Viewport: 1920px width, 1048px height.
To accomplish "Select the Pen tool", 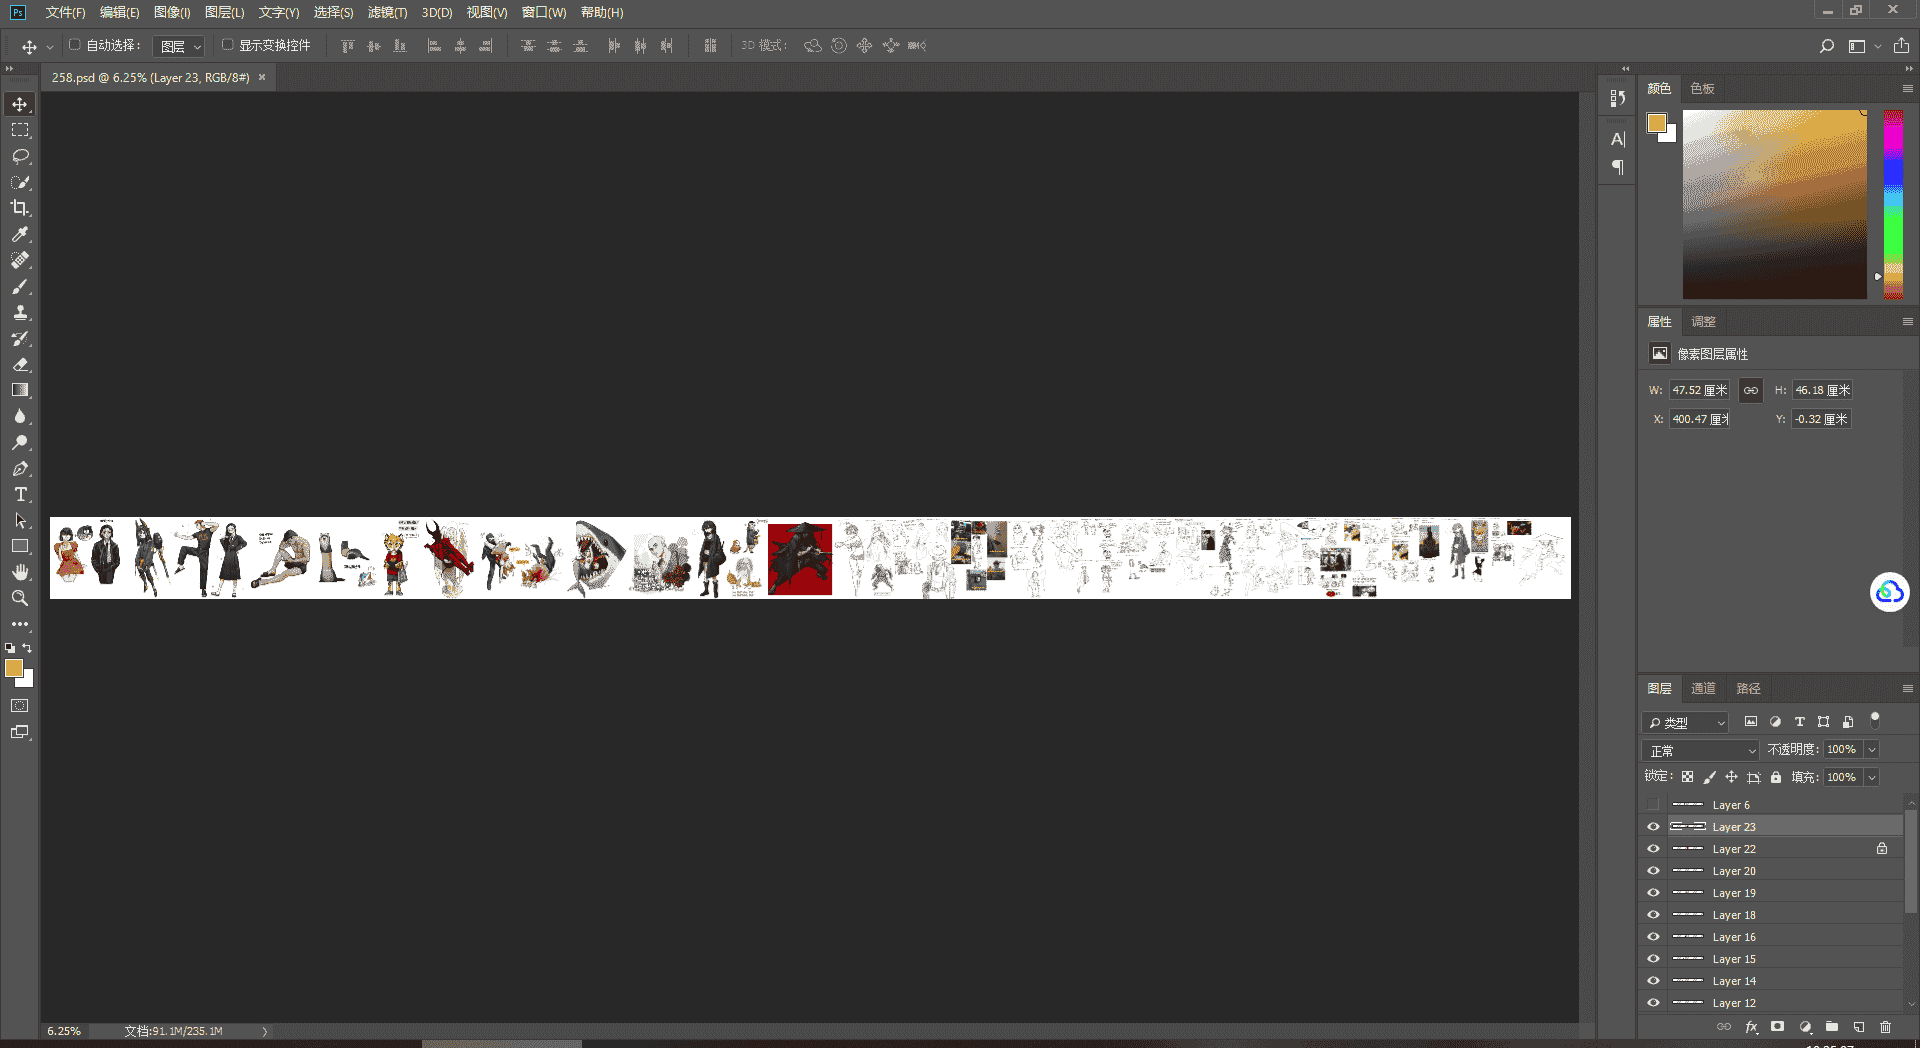I will pyautogui.click(x=20, y=469).
